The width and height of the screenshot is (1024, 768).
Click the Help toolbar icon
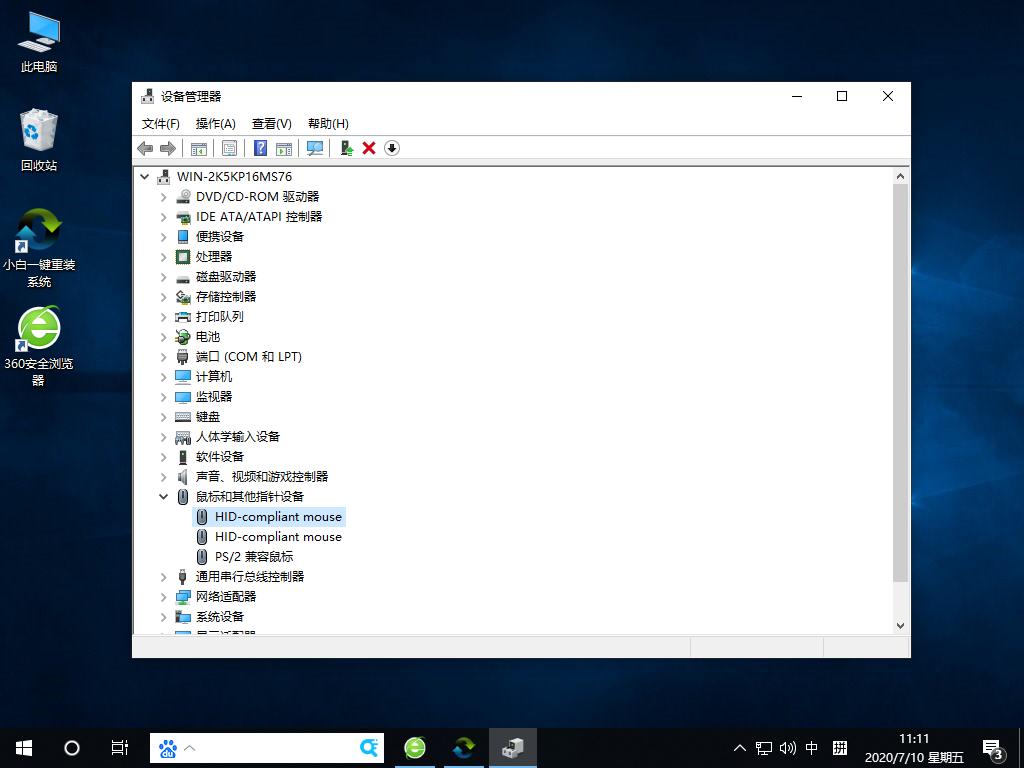tap(259, 148)
